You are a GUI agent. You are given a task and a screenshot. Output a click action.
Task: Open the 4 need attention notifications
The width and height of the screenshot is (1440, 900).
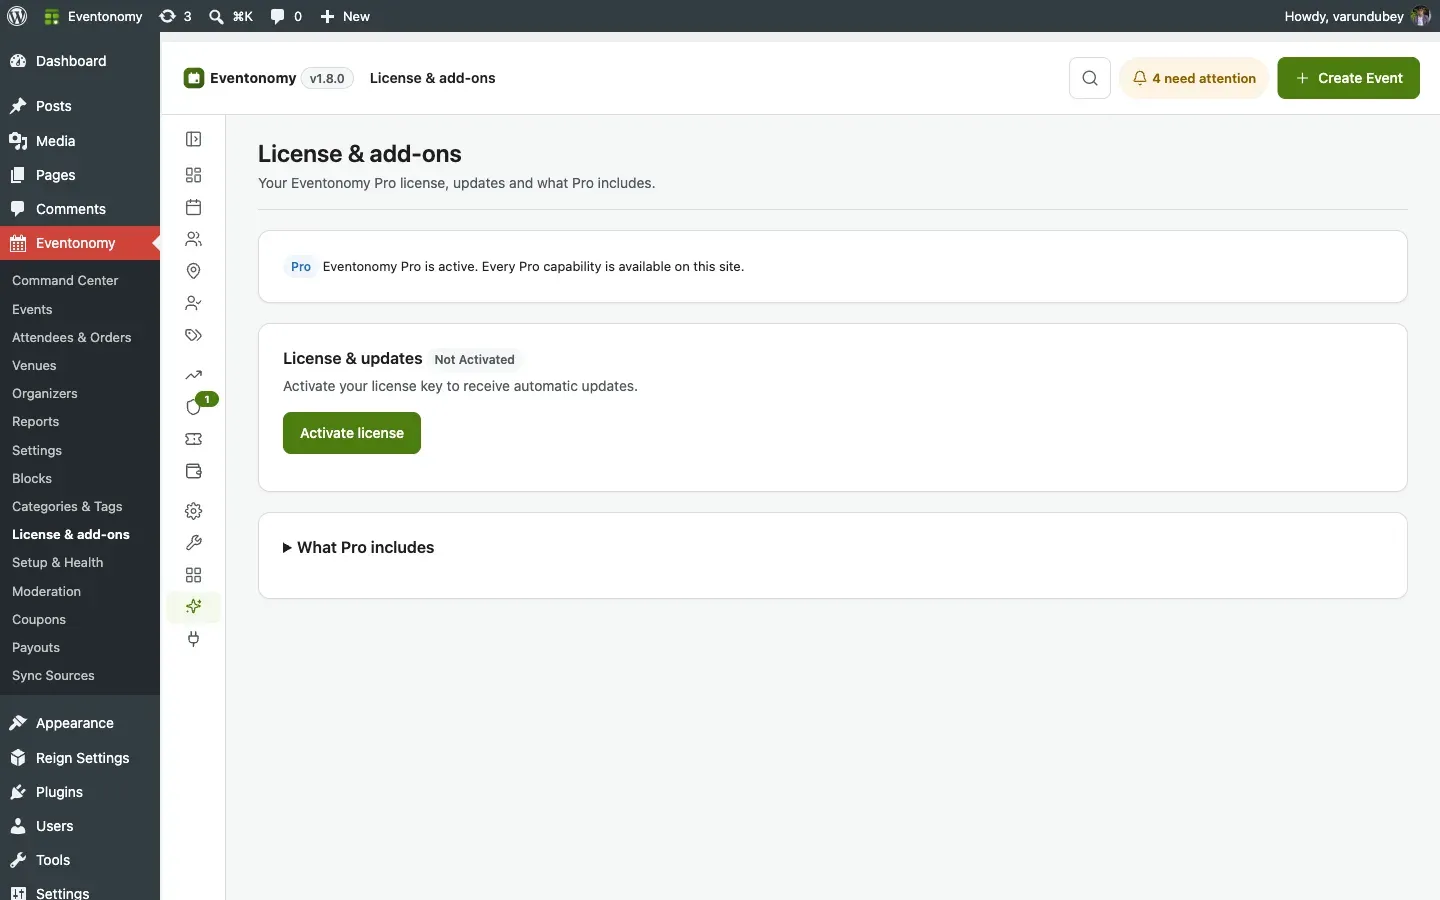[1194, 78]
